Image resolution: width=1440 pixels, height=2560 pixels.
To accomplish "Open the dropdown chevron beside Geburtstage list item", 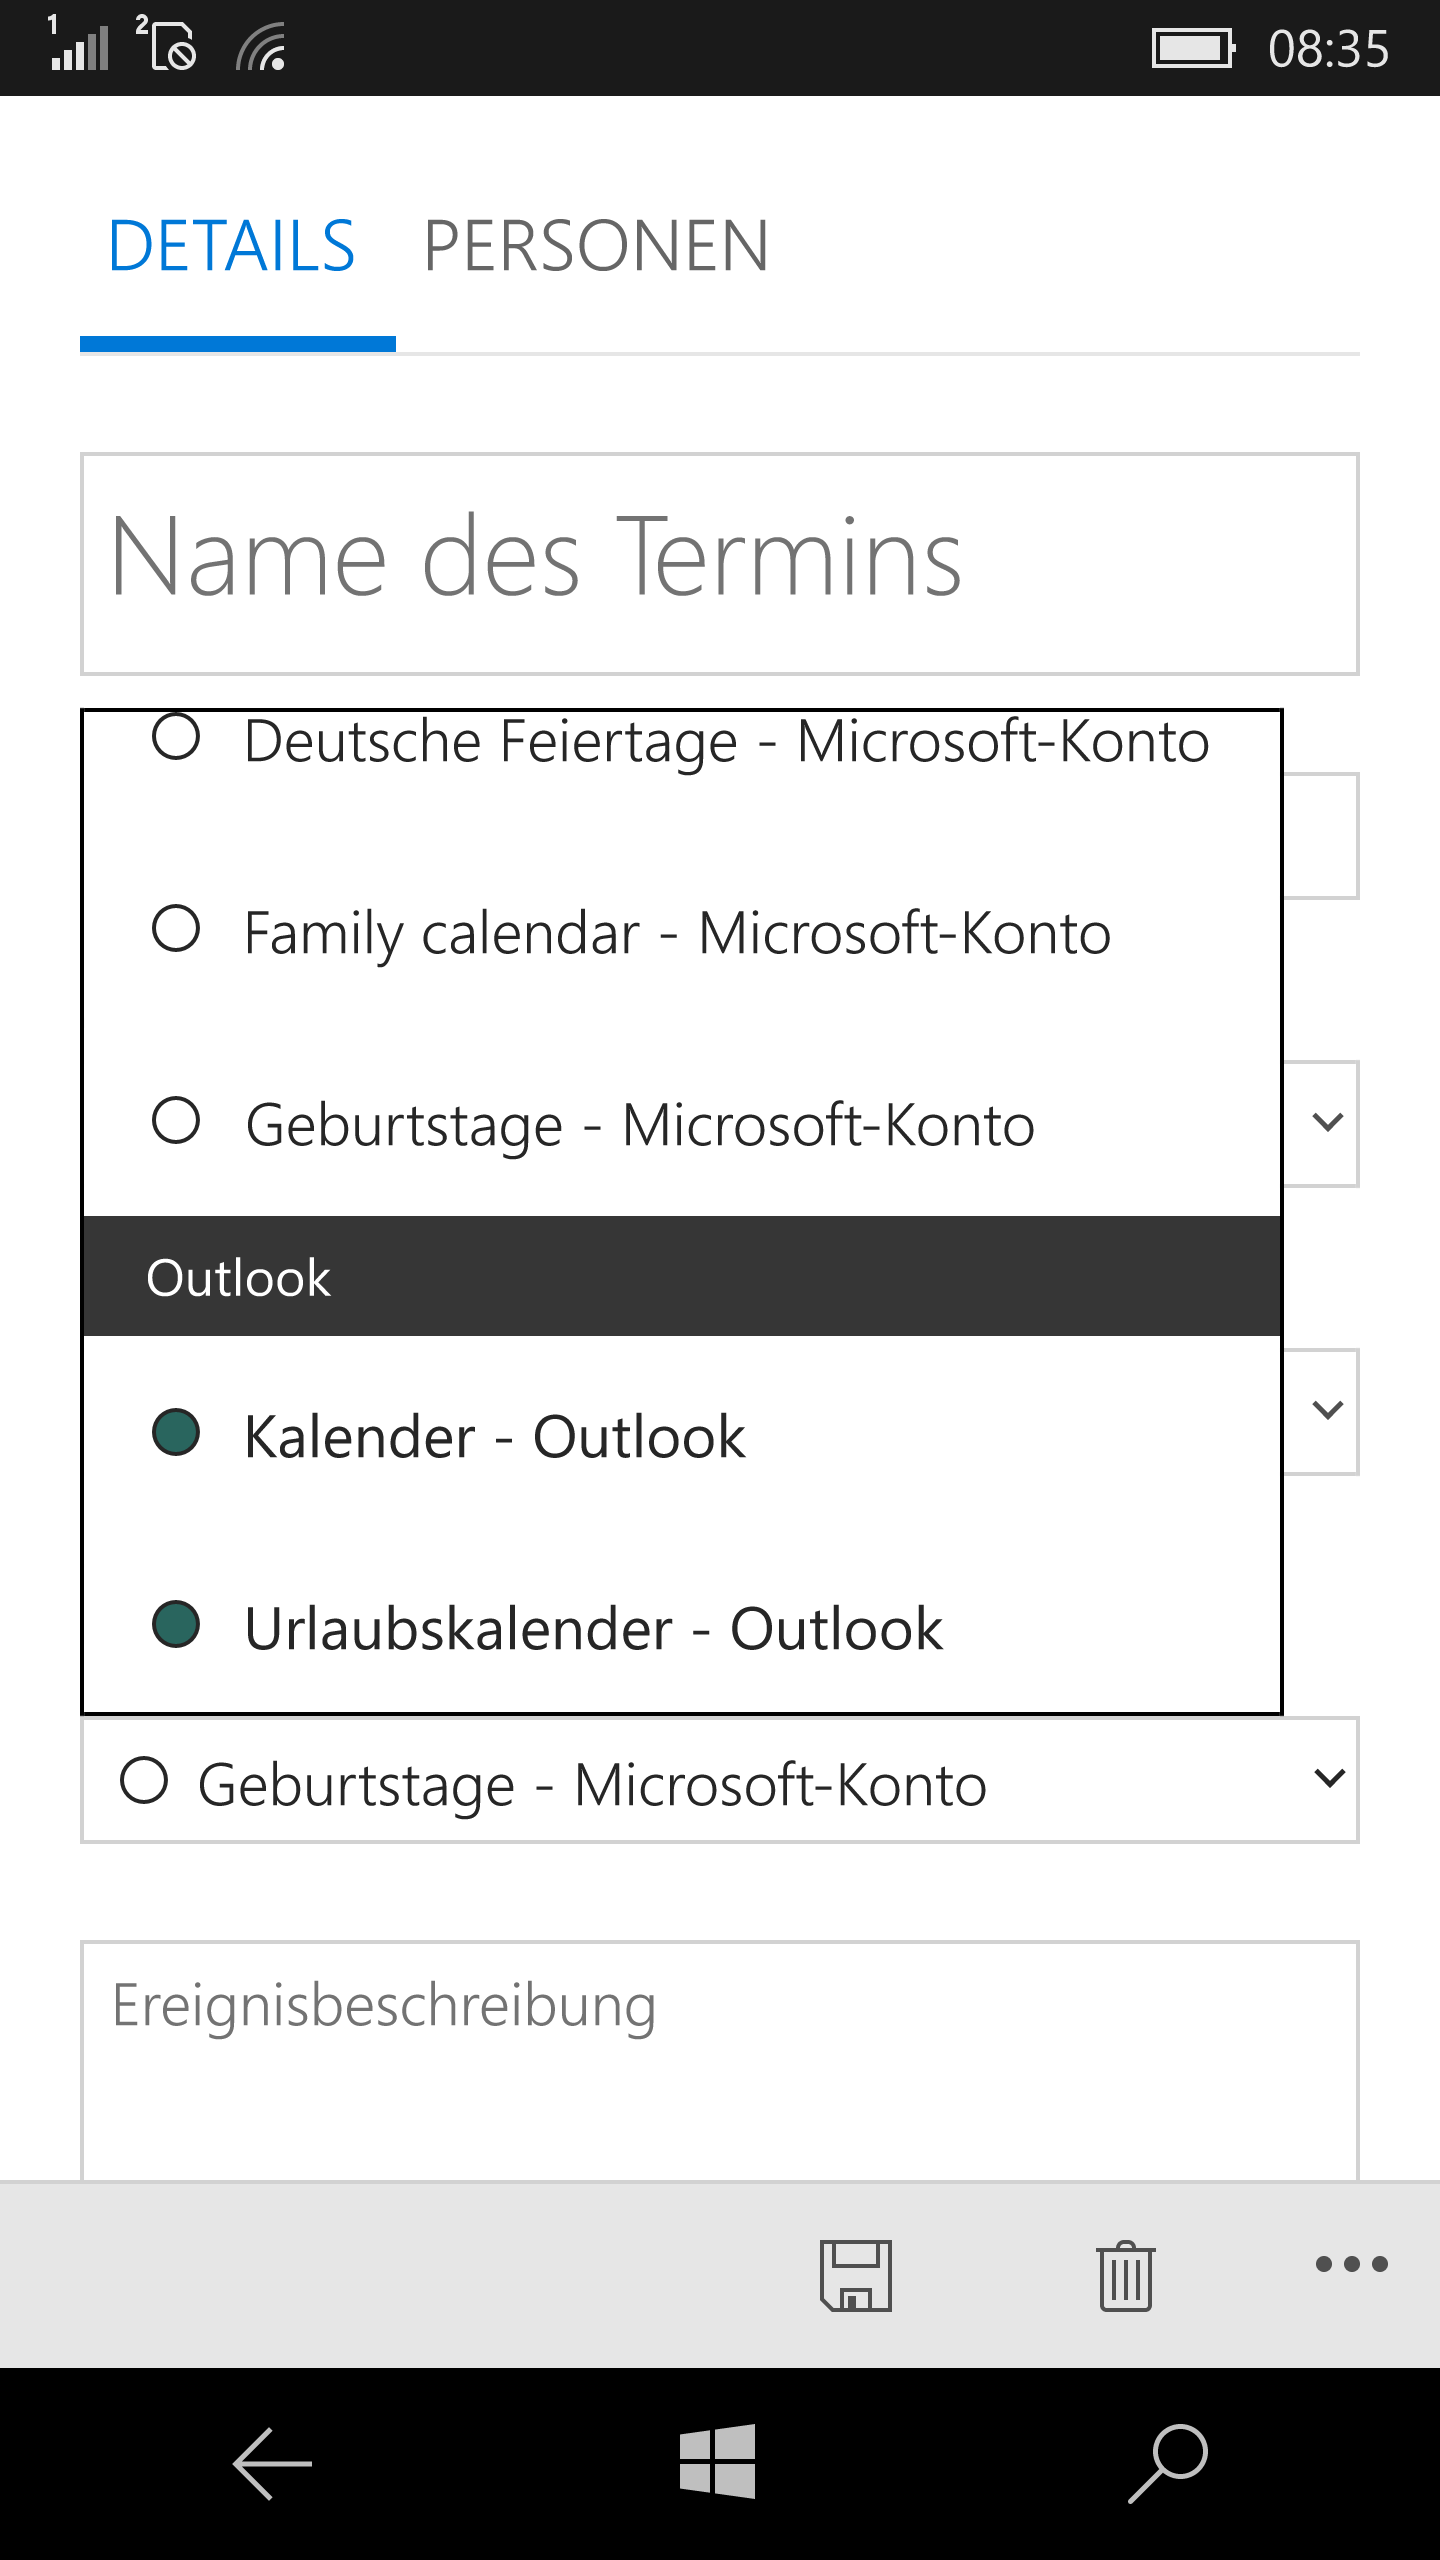I will (1327, 1122).
